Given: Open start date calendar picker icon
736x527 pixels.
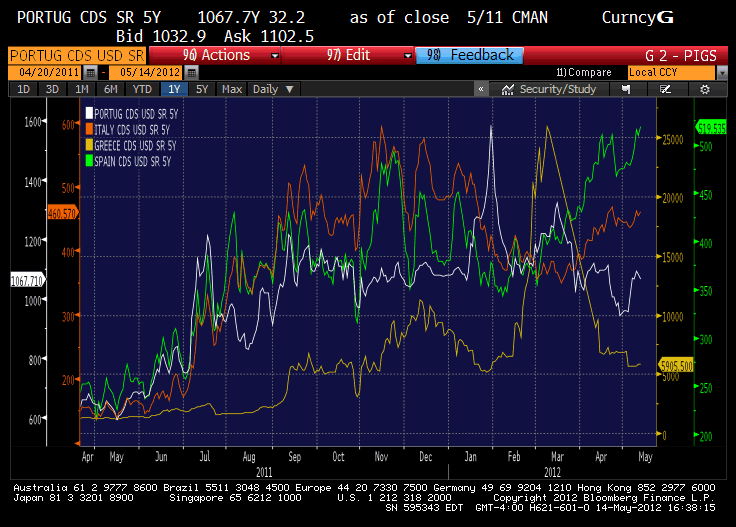Looking at the screenshot, I should tap(90, 73).
